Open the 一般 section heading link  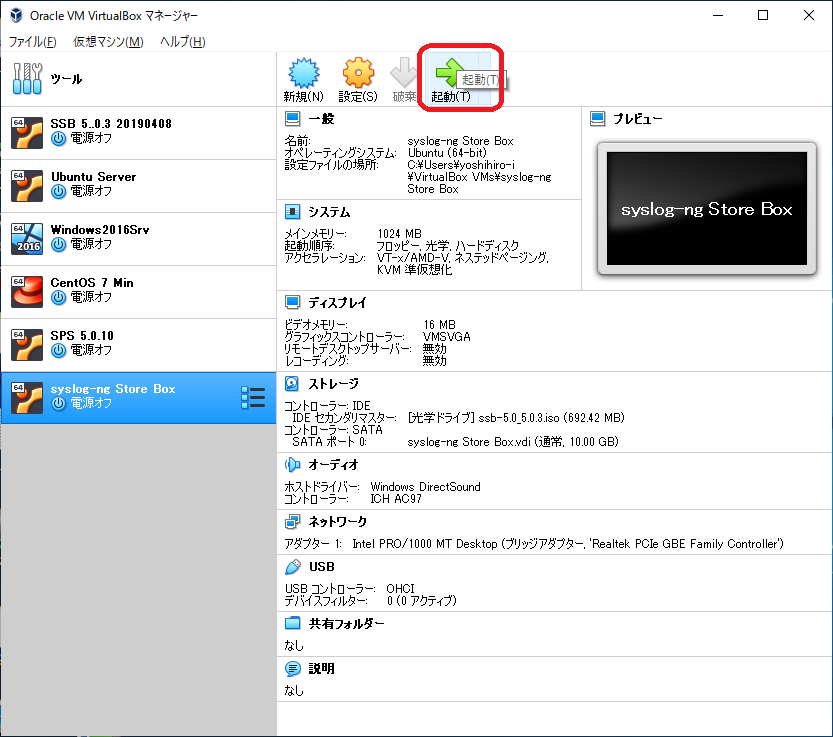(321, 118)
